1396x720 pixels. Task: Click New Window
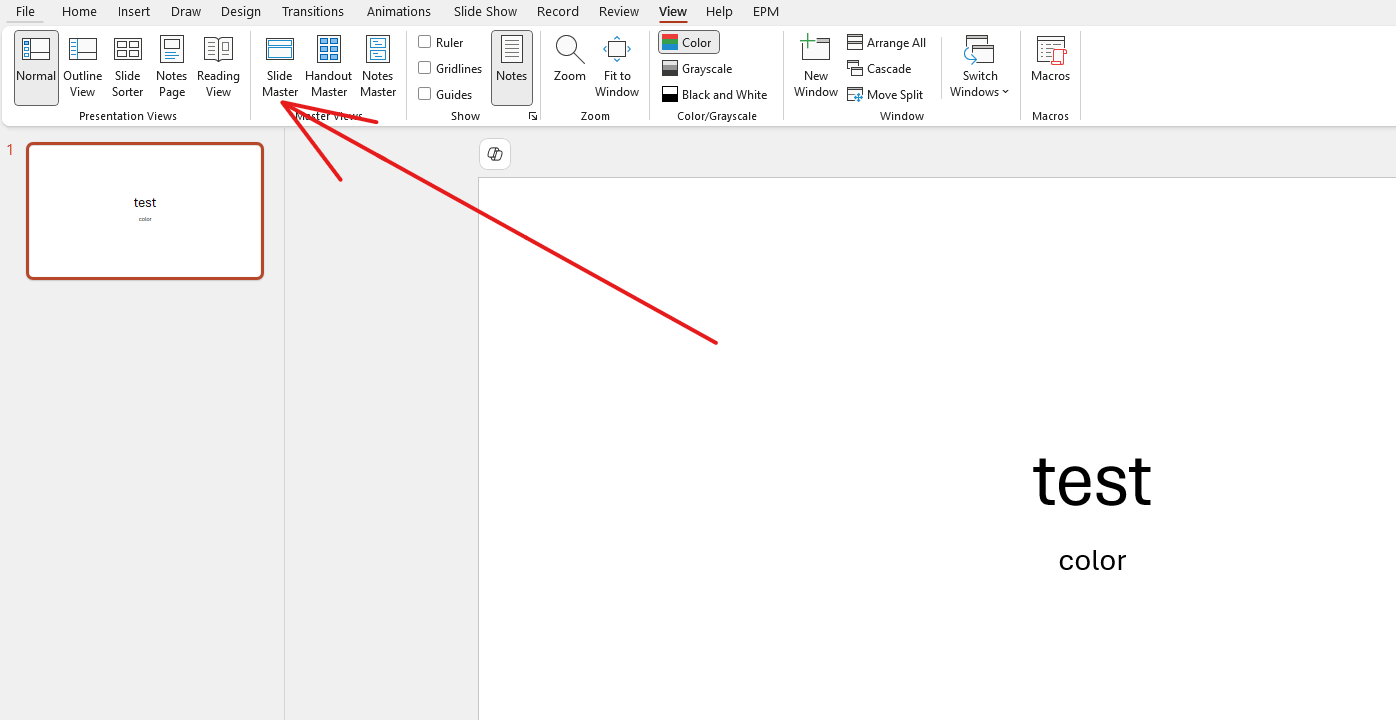[x=815, y=65]
